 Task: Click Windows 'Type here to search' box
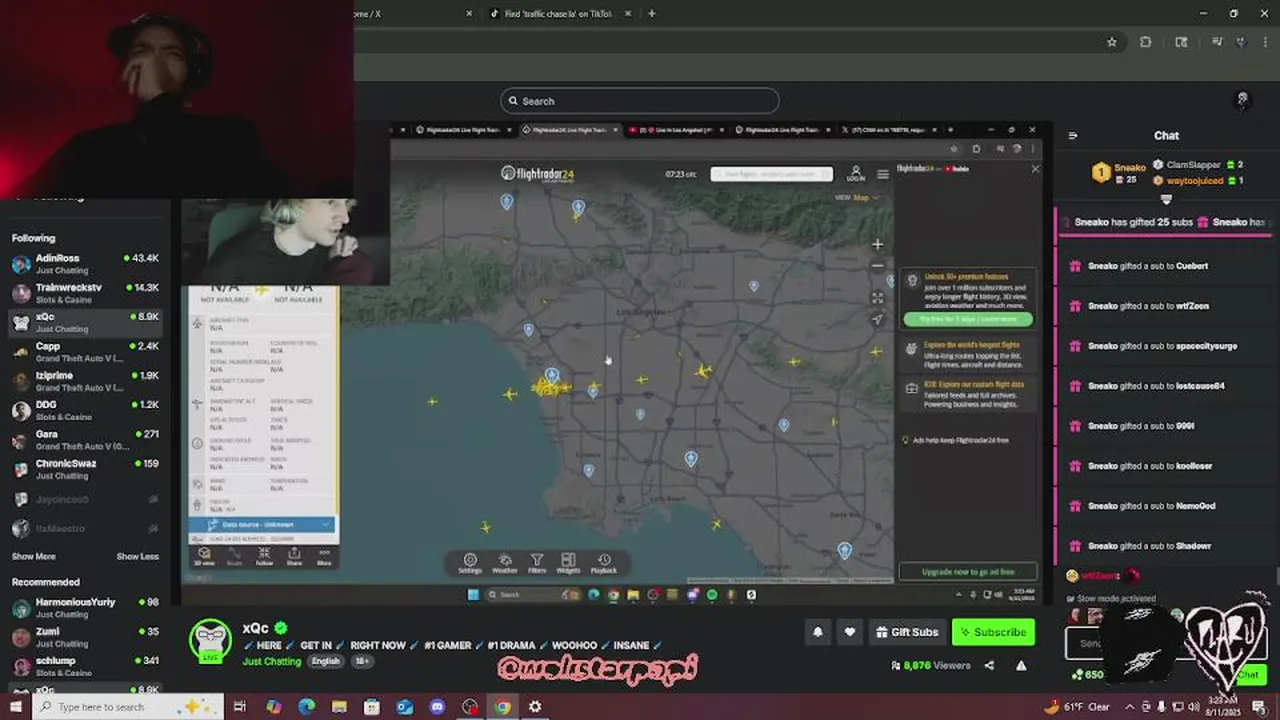coord(128,707)
